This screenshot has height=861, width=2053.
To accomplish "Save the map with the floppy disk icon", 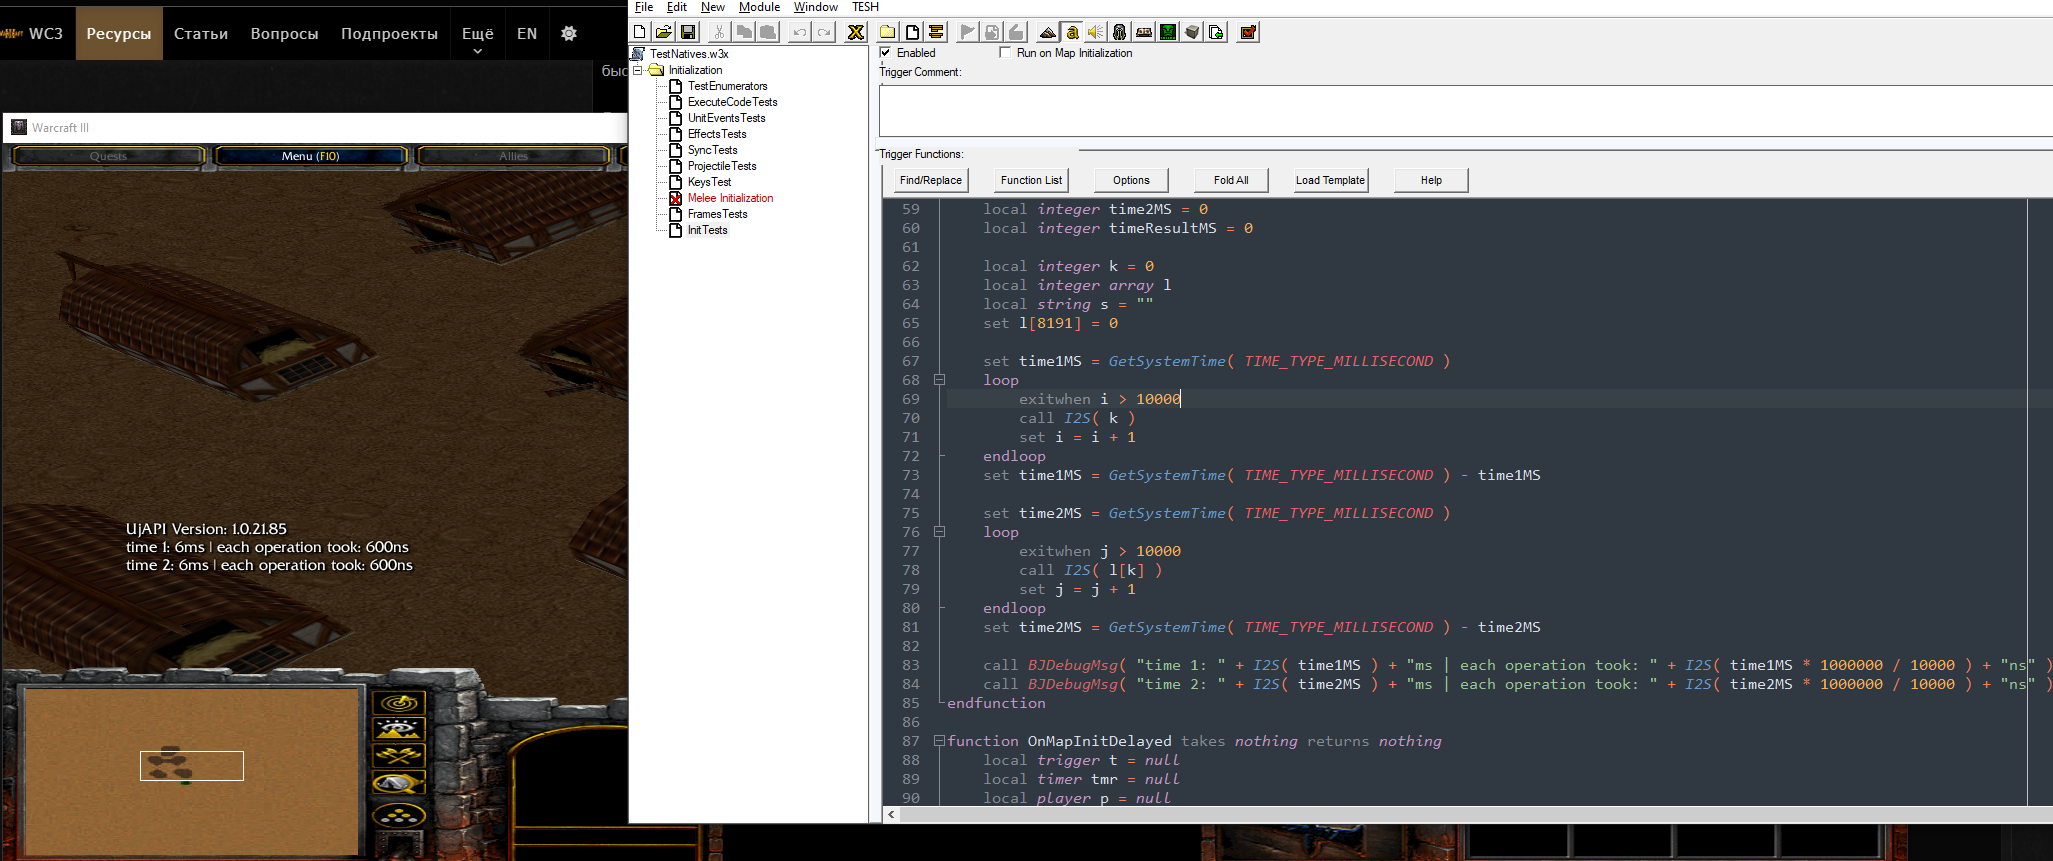I will 688,32.
